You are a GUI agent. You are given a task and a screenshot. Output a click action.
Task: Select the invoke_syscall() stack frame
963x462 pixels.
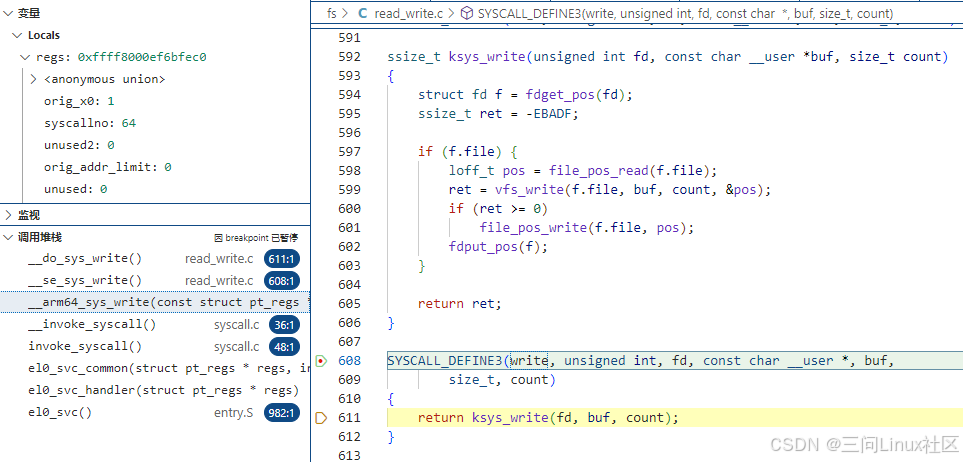pyautogui.click(x=155, y=346)
